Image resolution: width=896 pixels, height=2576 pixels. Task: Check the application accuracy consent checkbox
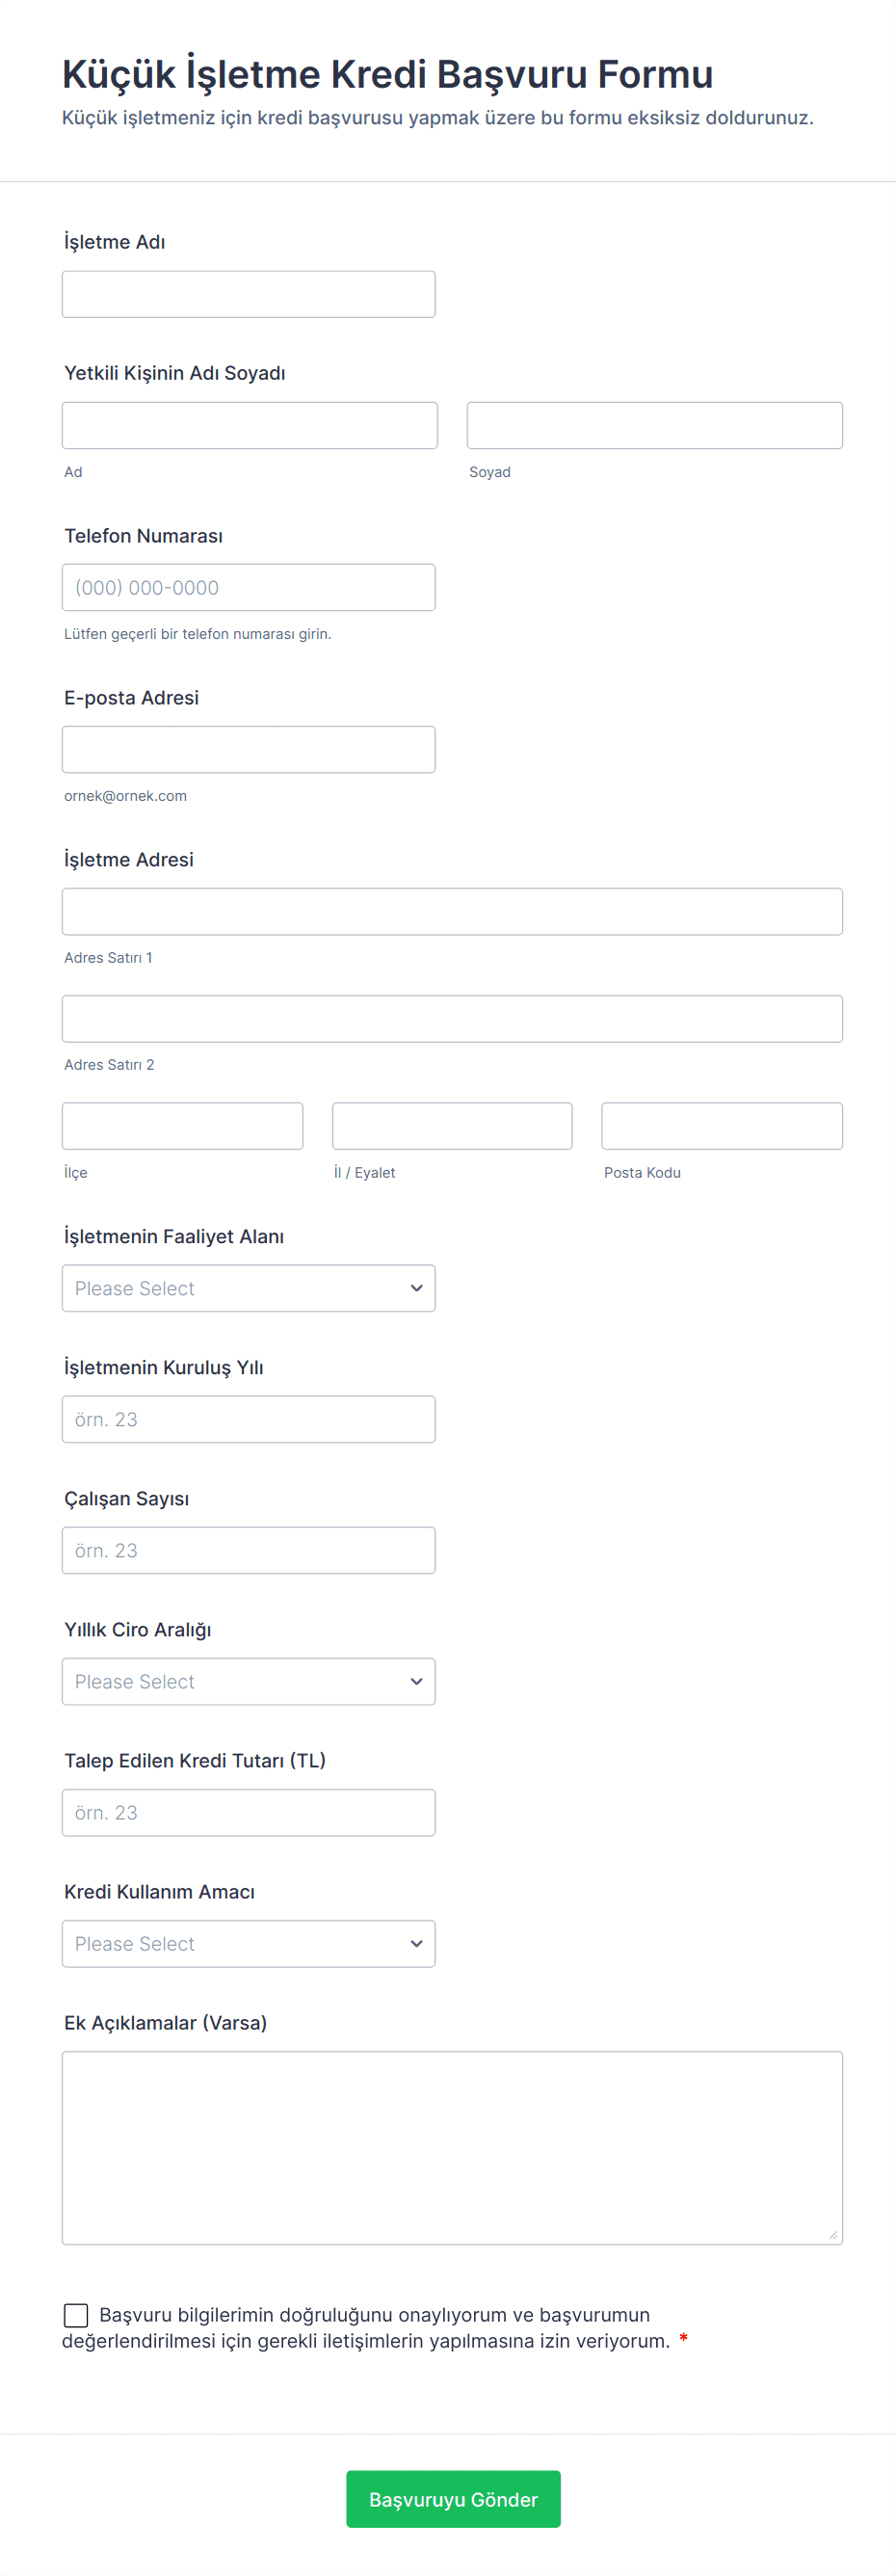76,2314
